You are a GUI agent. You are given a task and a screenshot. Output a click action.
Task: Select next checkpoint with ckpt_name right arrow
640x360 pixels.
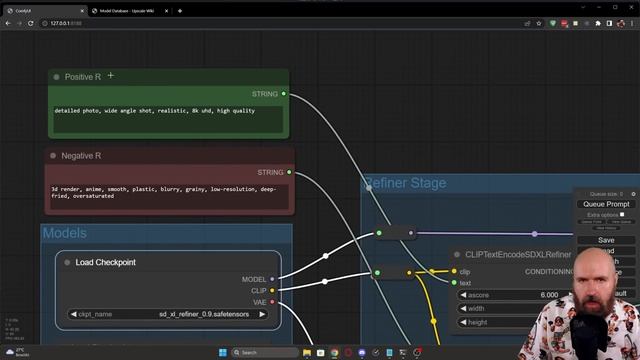pyautogui.click(x=262, y=314)
